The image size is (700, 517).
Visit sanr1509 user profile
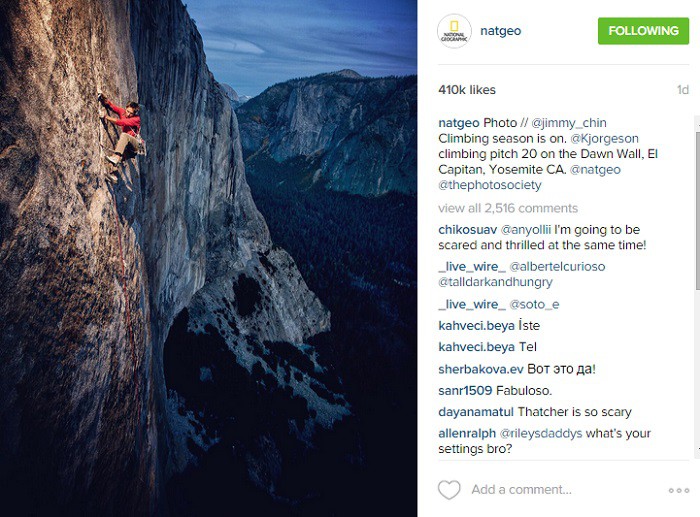tap(466, 390)
